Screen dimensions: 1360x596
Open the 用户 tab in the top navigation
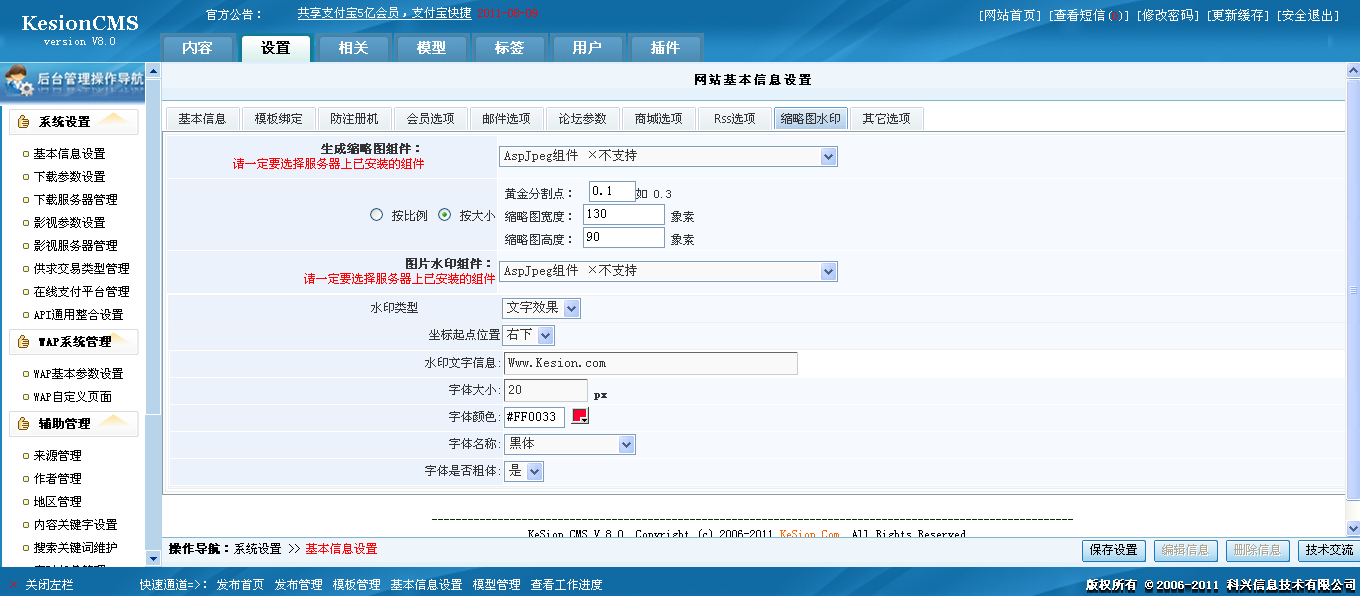pos(587,47)
